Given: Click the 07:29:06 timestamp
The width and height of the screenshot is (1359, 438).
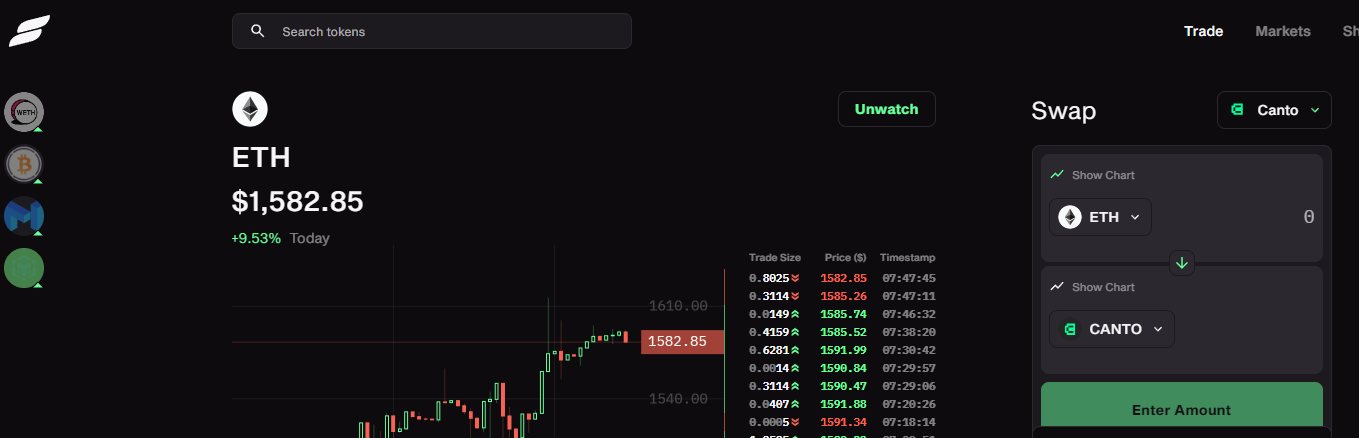Looking at the screenshot, I should click(x=909, y=386).
